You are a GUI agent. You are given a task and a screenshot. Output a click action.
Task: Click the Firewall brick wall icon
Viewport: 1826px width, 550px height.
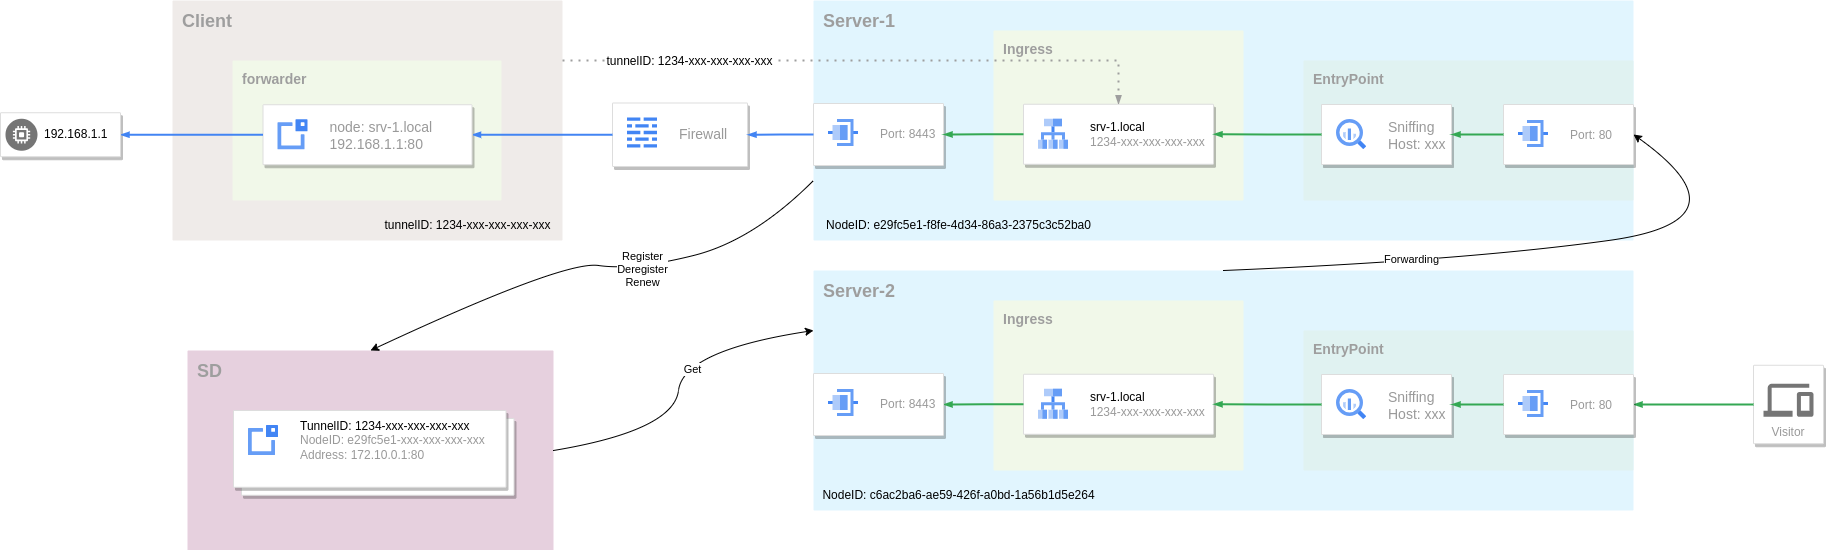coord(642,133)
